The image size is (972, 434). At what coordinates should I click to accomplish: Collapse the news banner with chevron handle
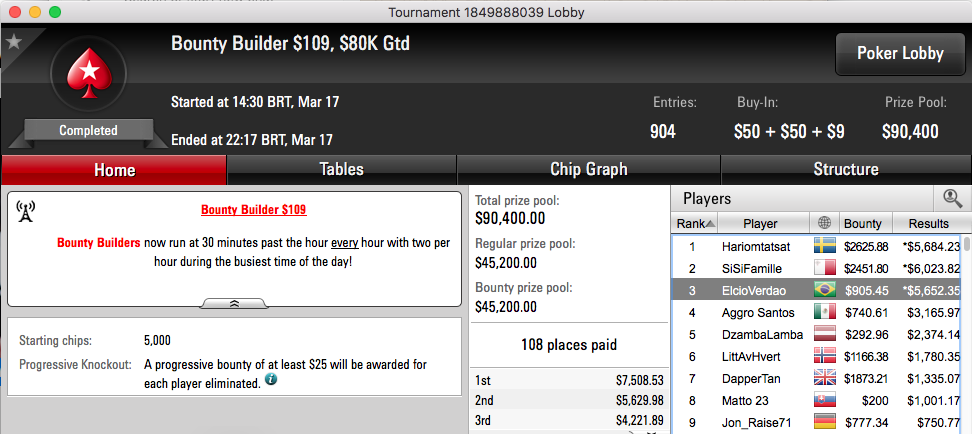(x=234, y=303)
